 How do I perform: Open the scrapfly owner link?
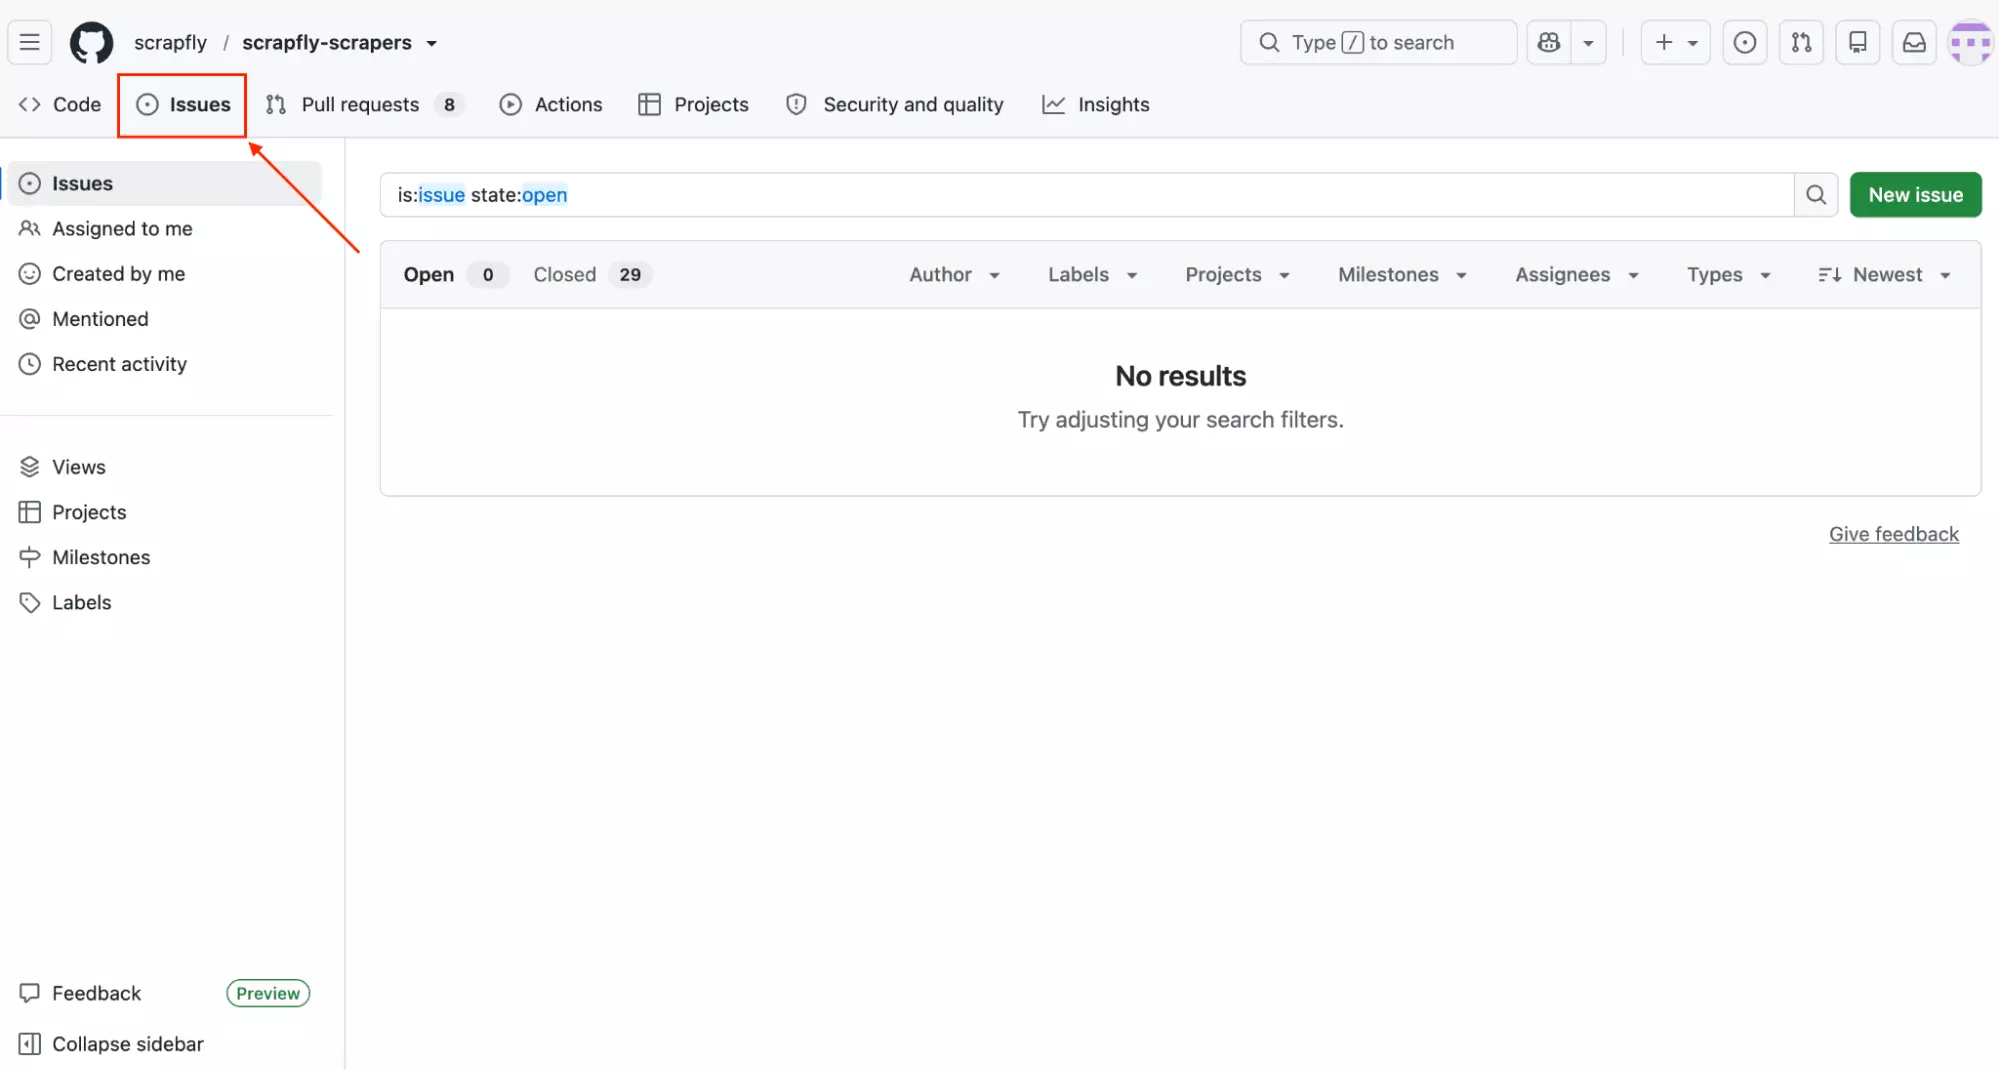(x=170, y=42)
